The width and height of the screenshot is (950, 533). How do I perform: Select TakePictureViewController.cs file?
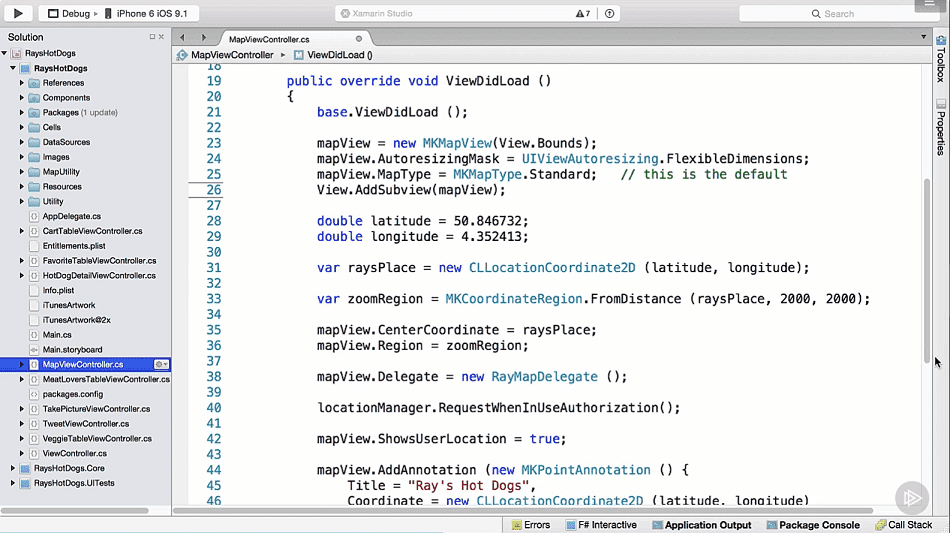[x=96, y=409]
